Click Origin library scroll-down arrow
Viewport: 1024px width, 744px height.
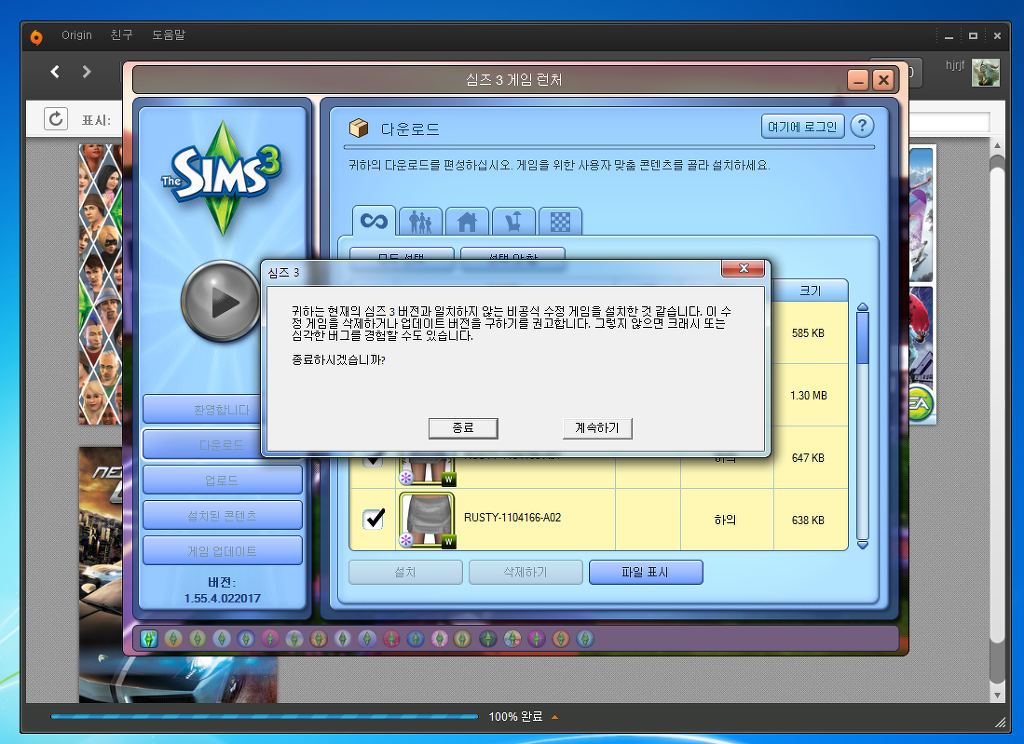point(997,696)
